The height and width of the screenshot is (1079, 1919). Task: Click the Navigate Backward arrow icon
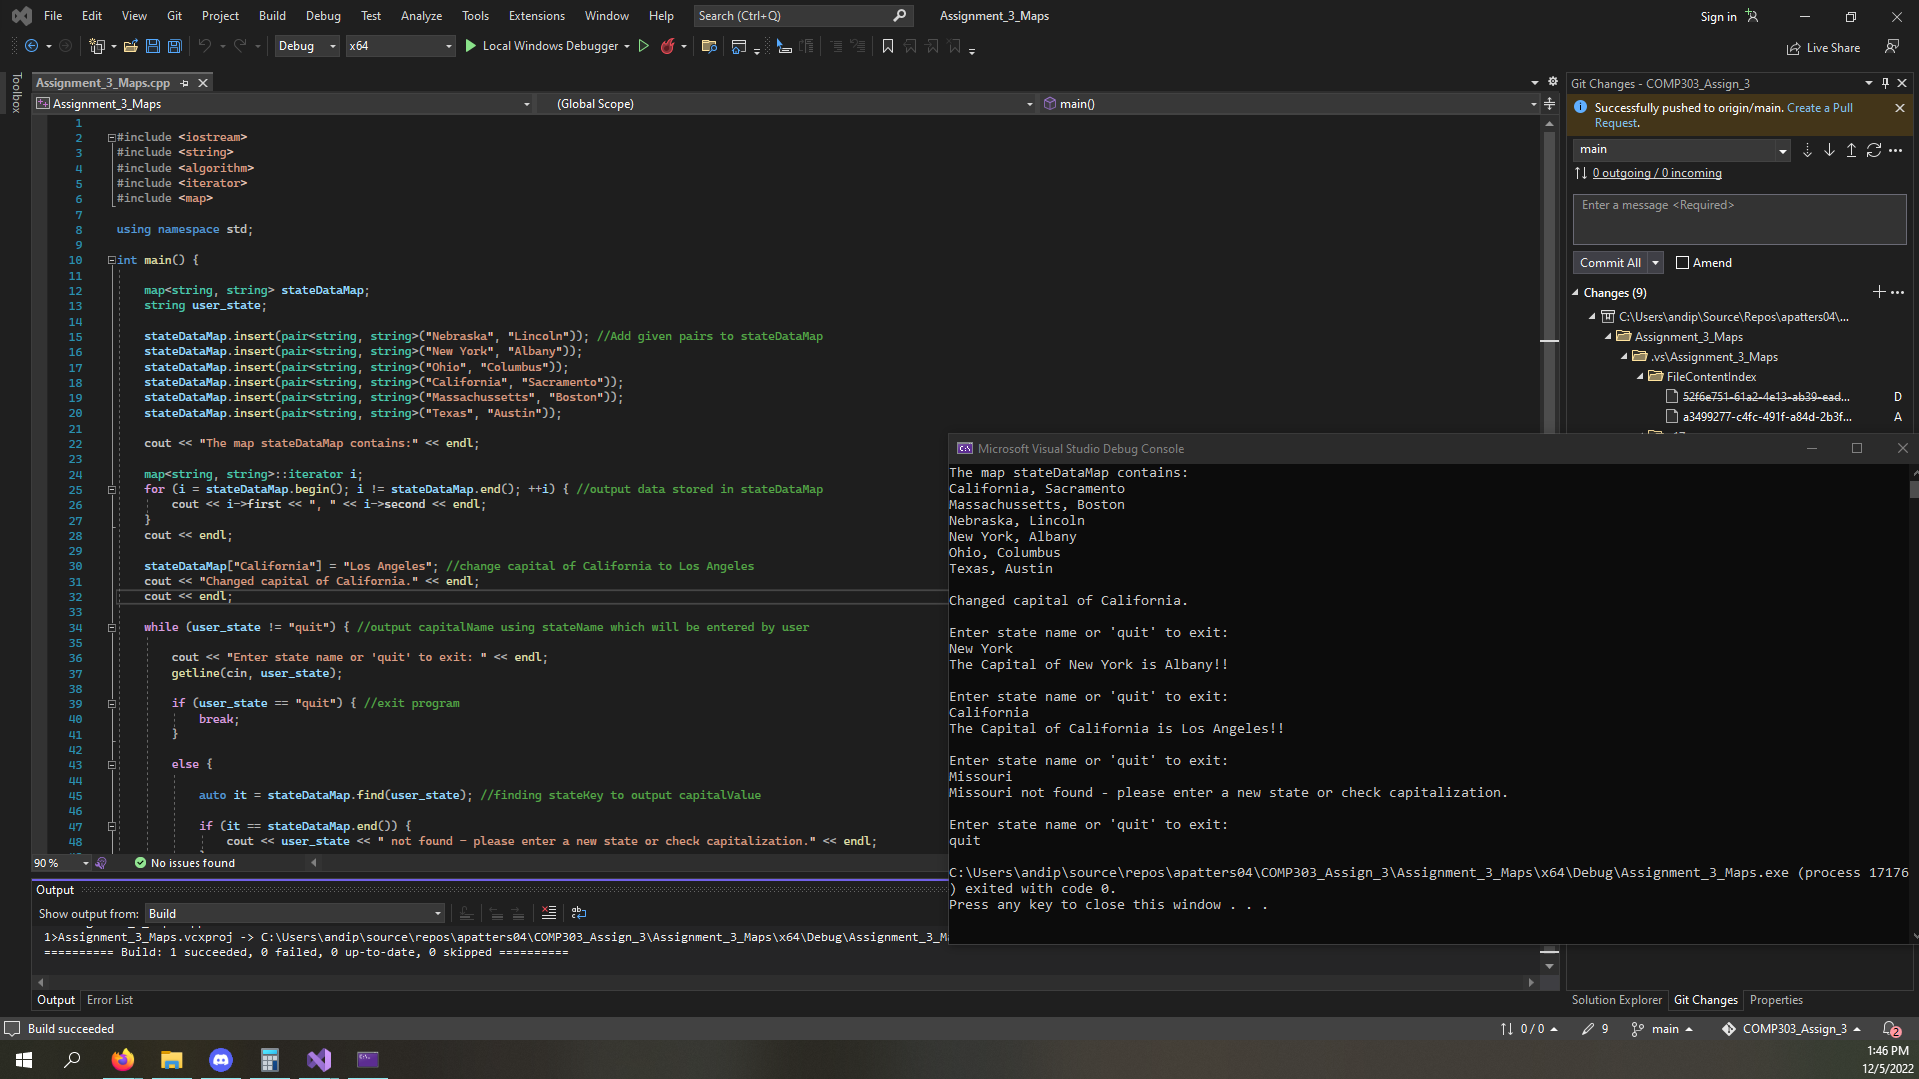(x=31, y=46)
